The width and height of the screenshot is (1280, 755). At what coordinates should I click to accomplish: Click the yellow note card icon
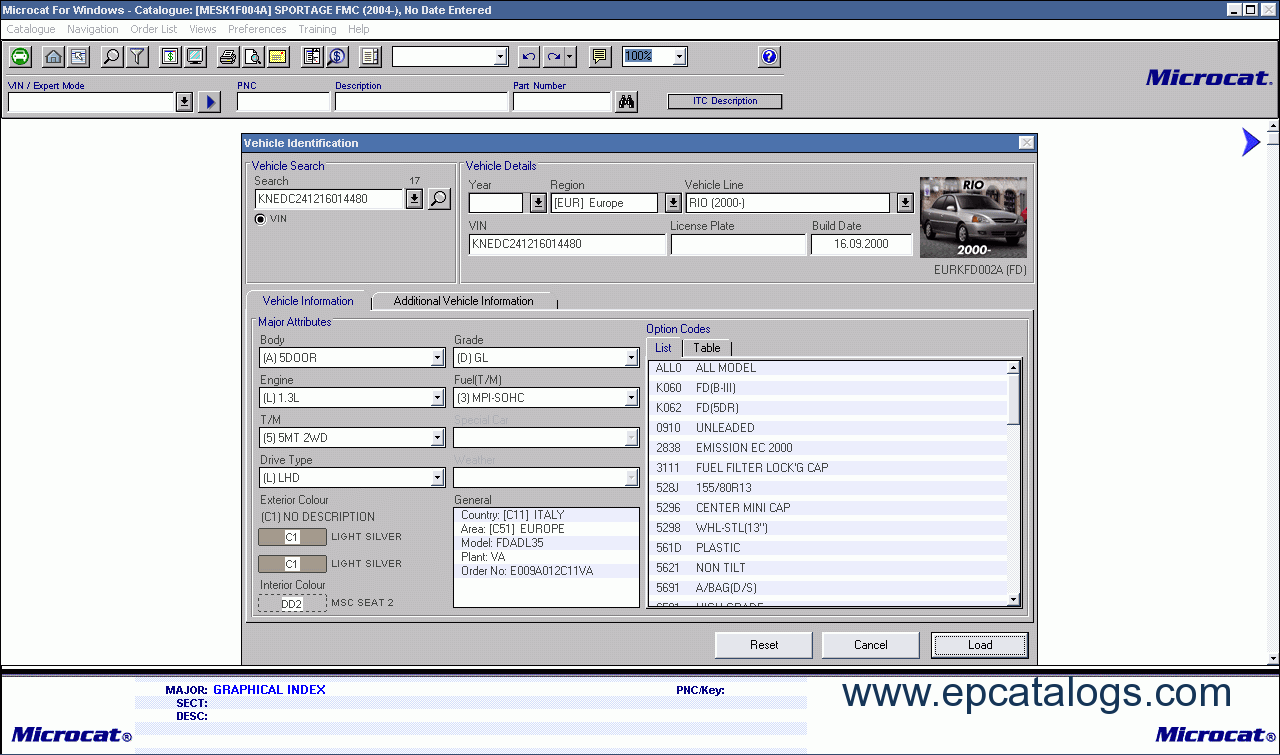[x=278, y=57]
